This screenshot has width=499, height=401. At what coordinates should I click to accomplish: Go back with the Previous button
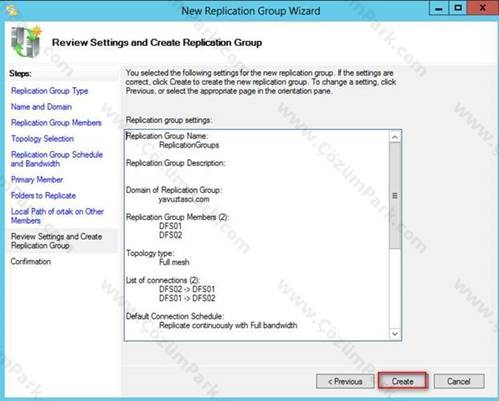345,381
